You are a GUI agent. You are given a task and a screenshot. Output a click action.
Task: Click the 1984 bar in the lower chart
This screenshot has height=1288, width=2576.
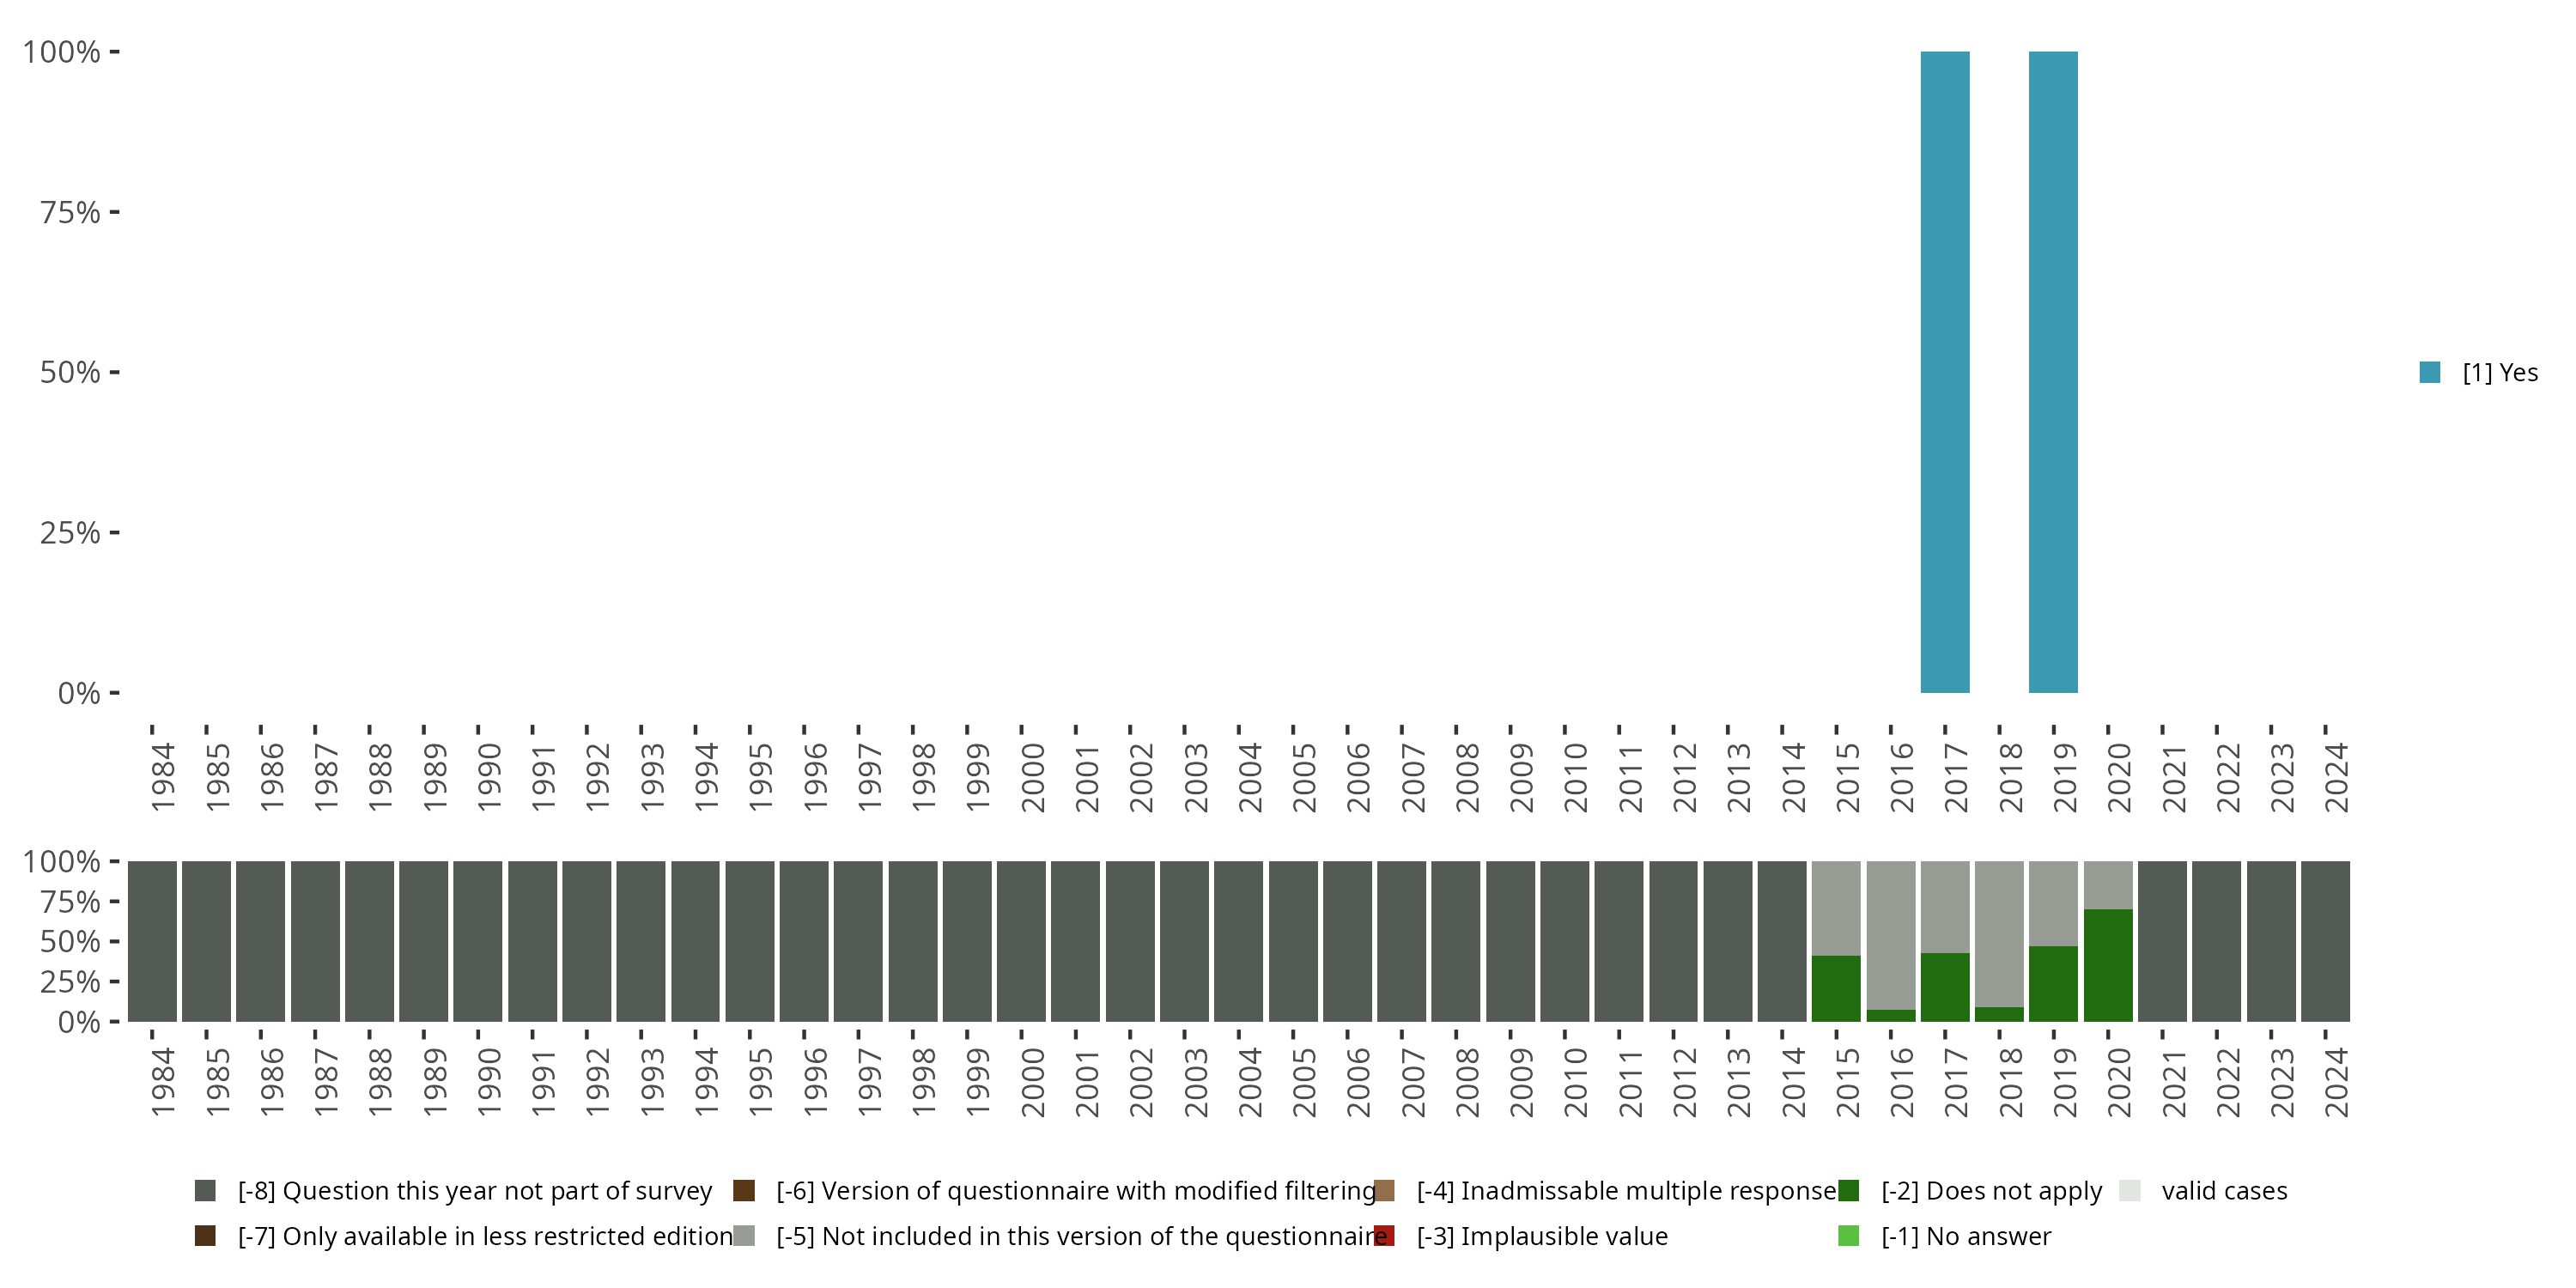(152, 941)
